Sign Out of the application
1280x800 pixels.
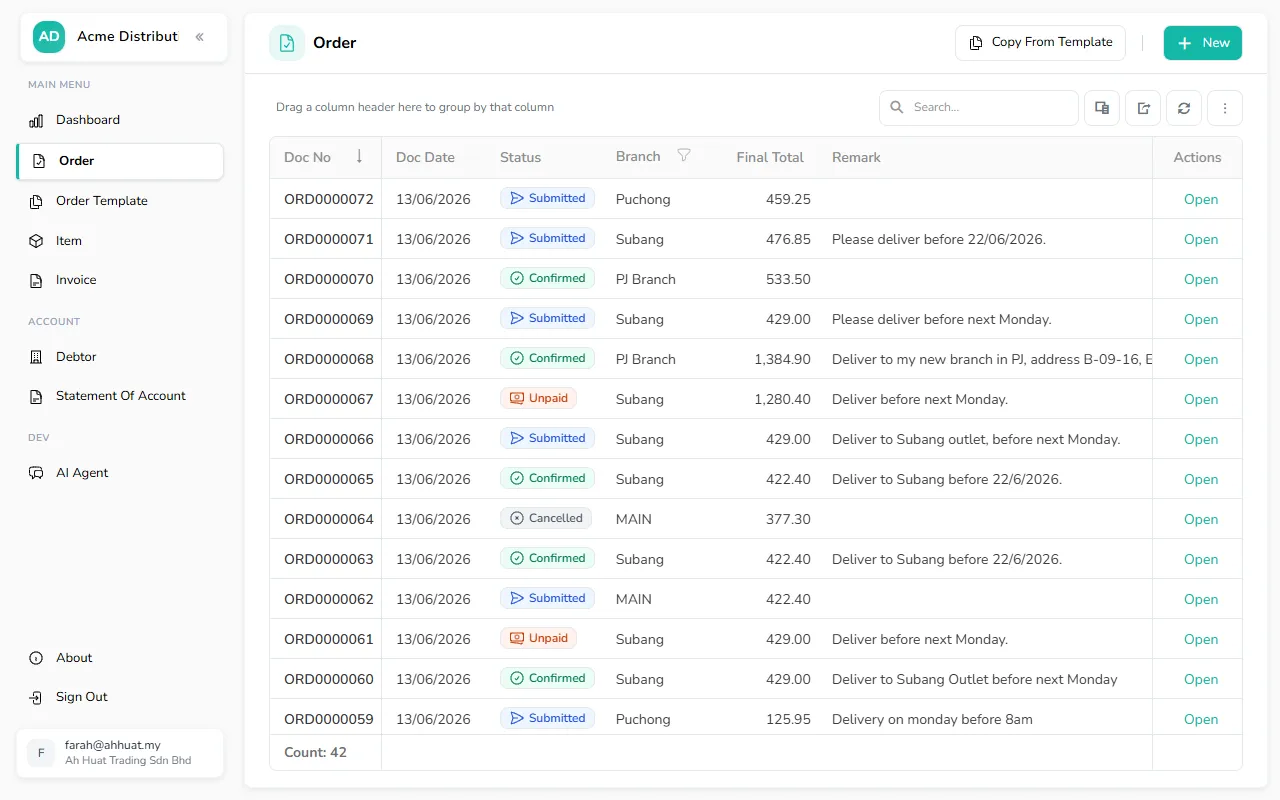pyautogui.click(x=120, y=697)
